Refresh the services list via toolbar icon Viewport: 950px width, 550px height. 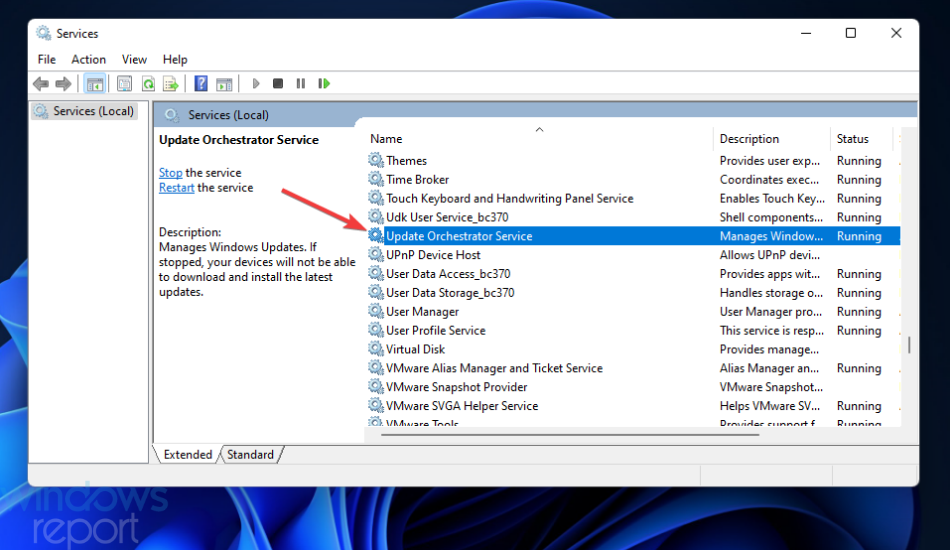point(148,84)
